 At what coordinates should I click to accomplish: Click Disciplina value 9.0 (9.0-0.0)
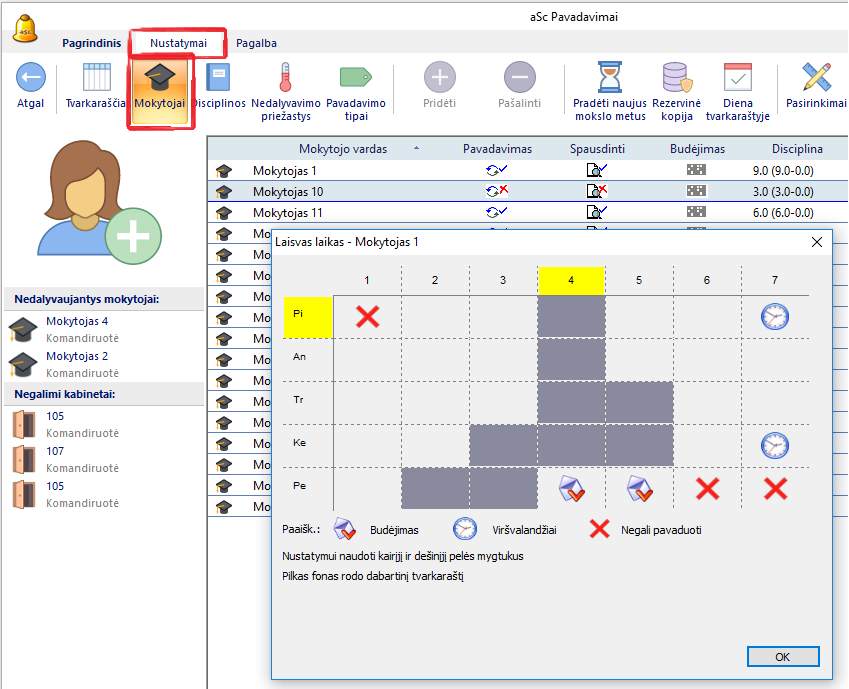pos(783,171)
